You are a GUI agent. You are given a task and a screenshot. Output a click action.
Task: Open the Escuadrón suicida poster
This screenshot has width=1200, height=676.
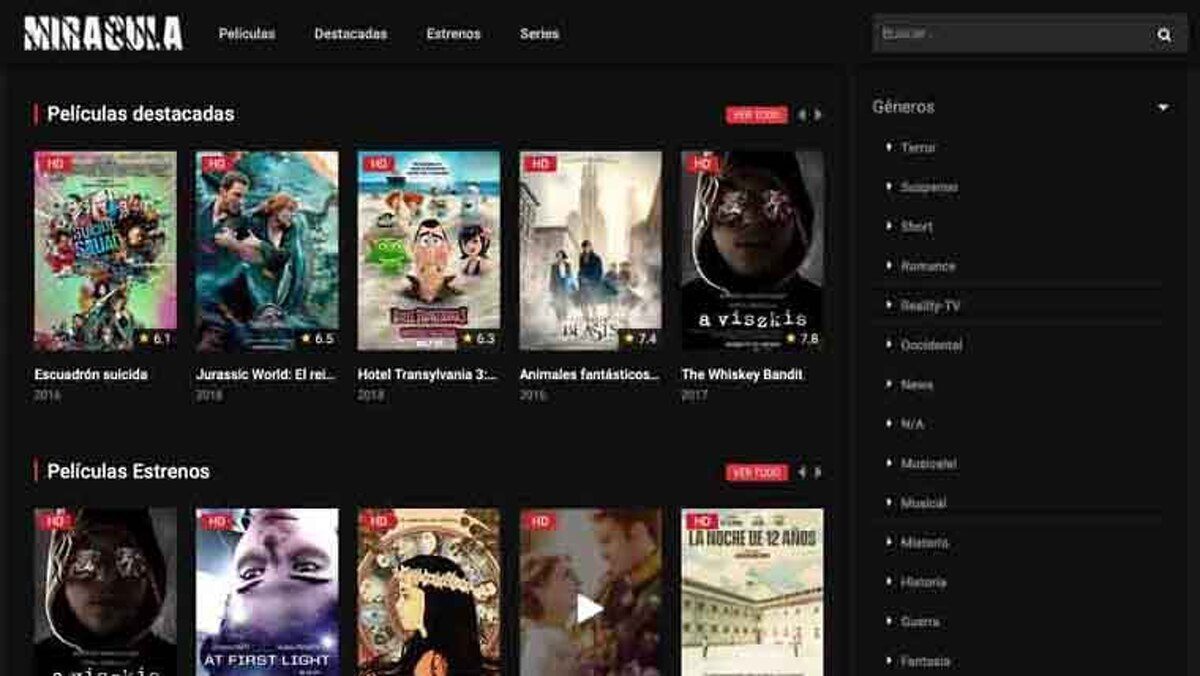(105, 250)
